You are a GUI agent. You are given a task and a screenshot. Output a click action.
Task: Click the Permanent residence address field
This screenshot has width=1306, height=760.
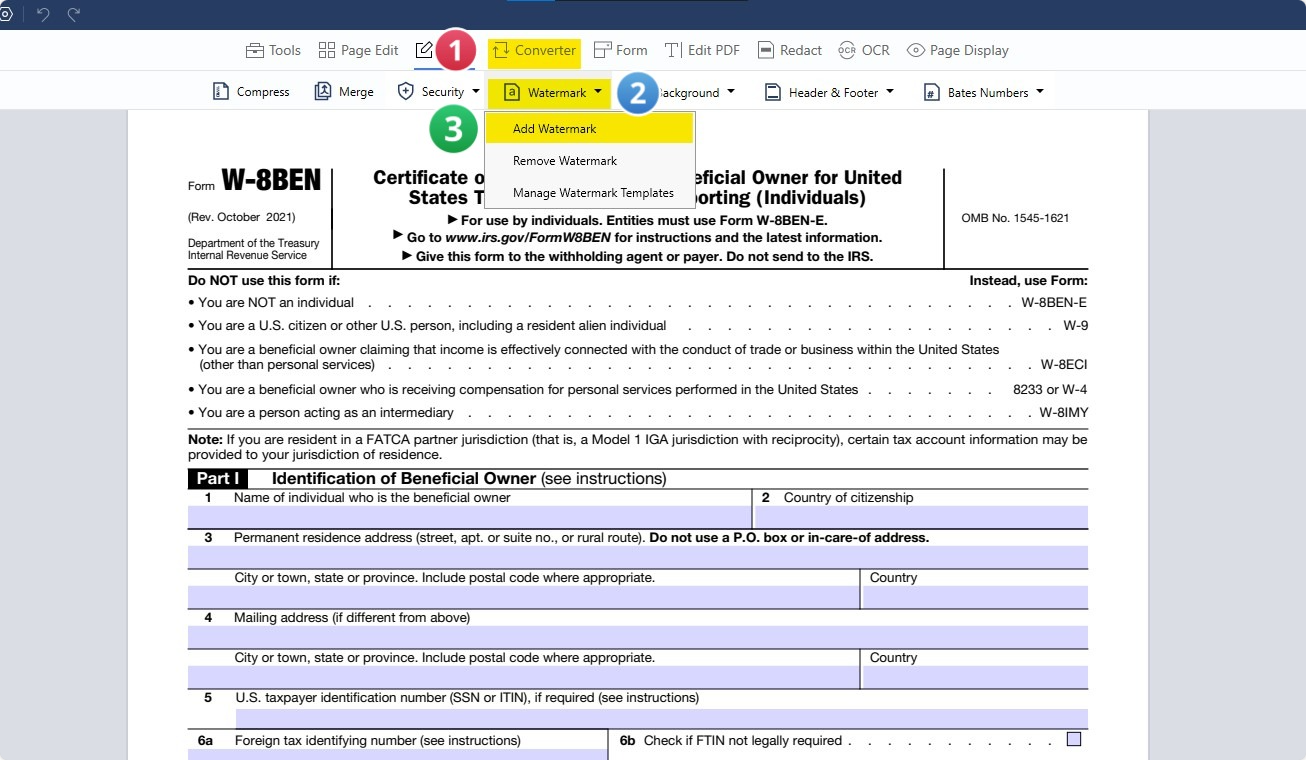[638, 557]
